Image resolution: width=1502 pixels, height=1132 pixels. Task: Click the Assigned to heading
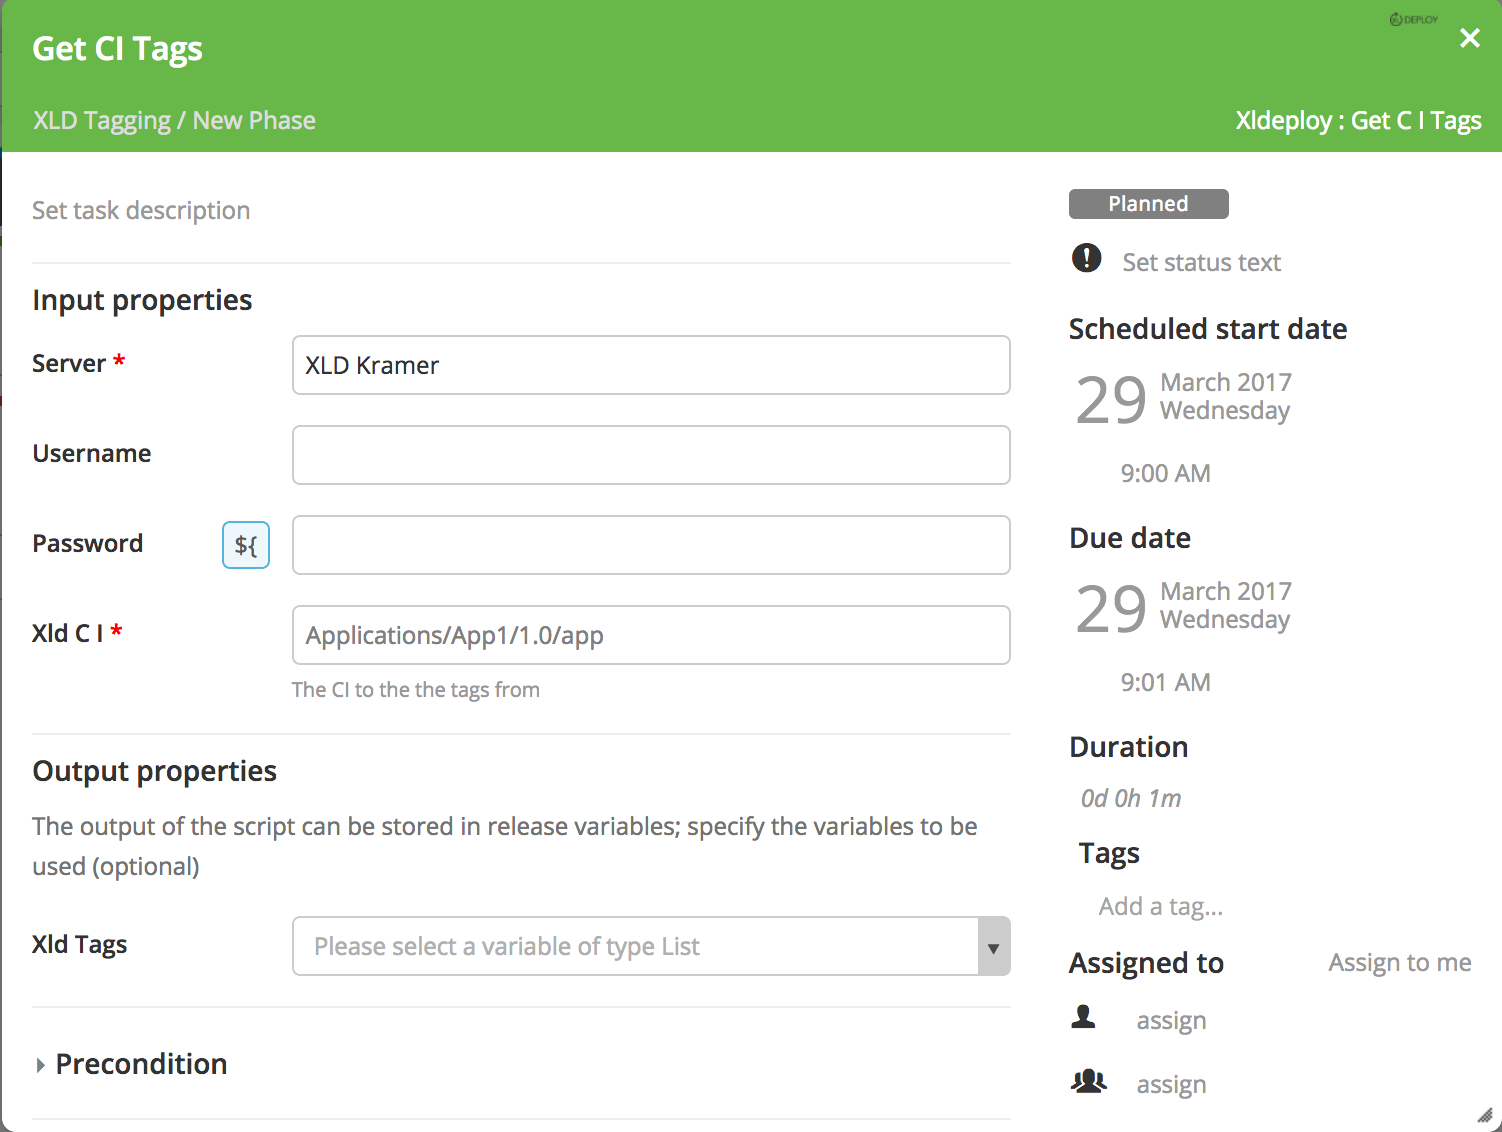1146,963
